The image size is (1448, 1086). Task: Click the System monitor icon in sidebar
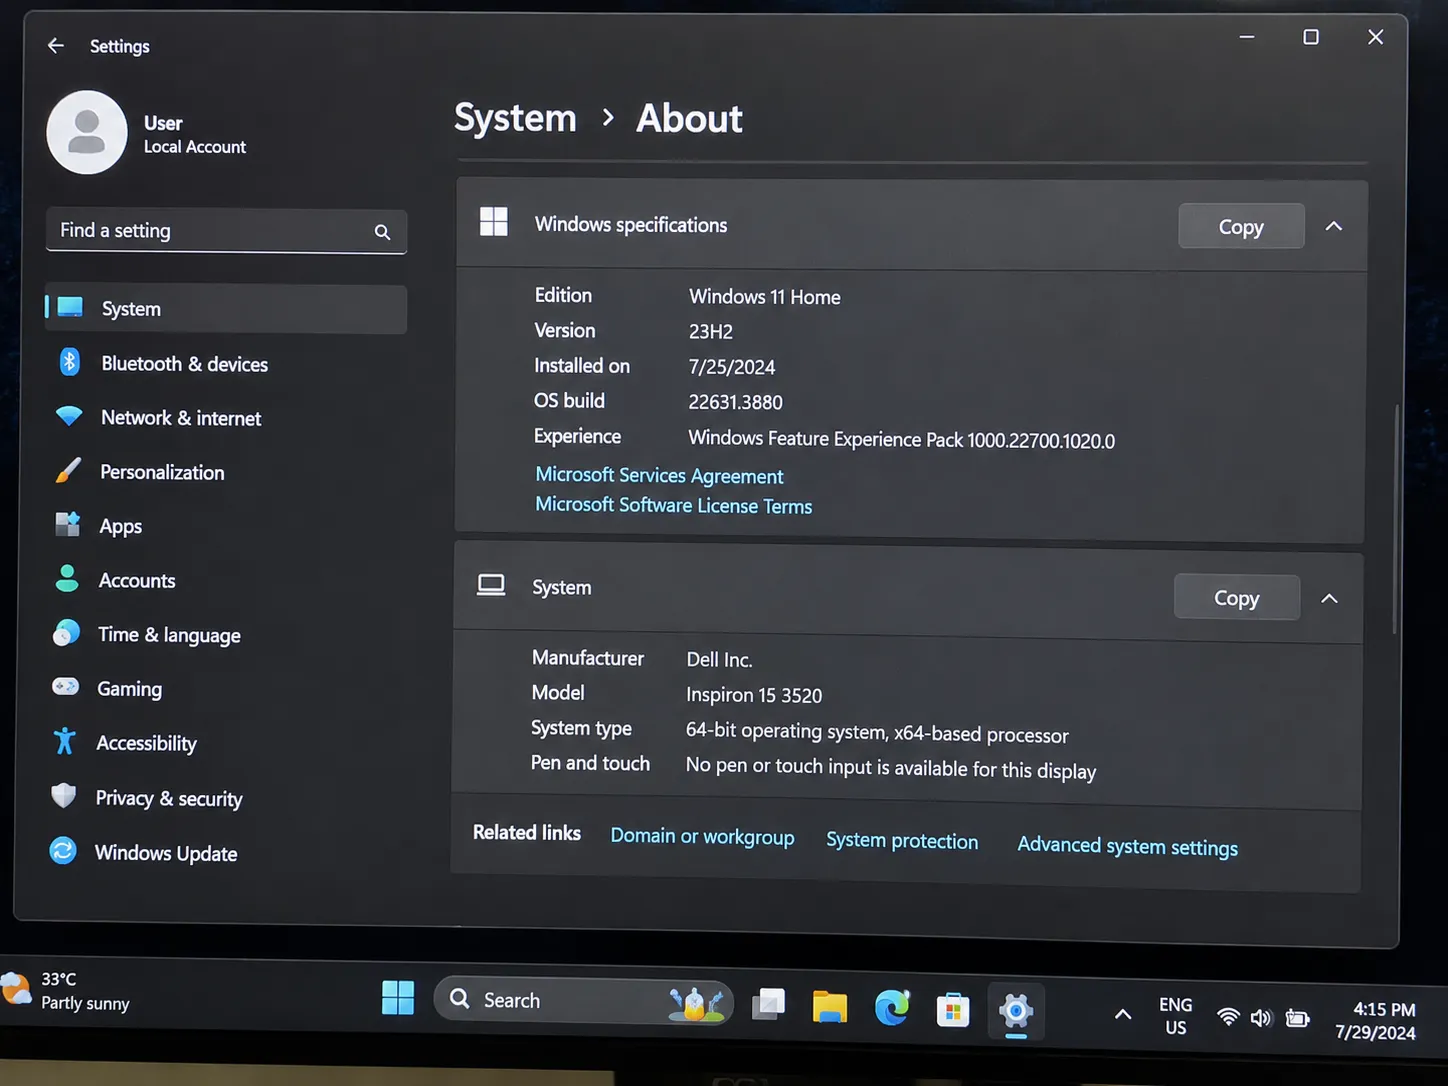[70, 307]
